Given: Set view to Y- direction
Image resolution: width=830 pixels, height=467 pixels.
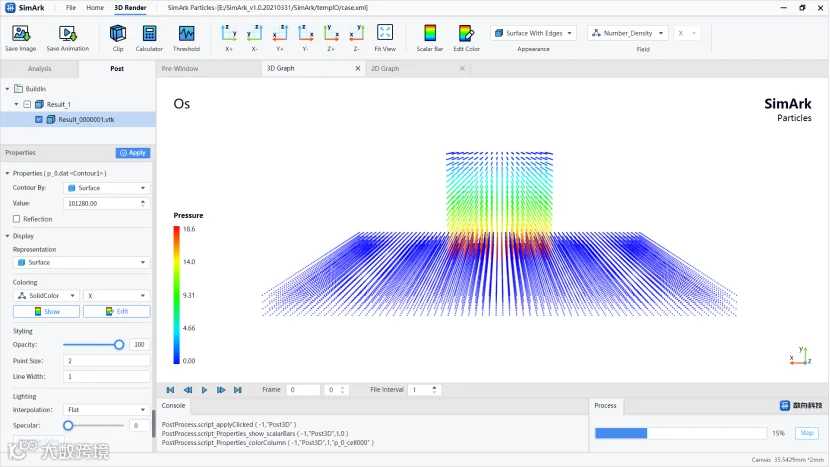Looking at the screenshot, I should pyautogui.click(x=305, y=38).
